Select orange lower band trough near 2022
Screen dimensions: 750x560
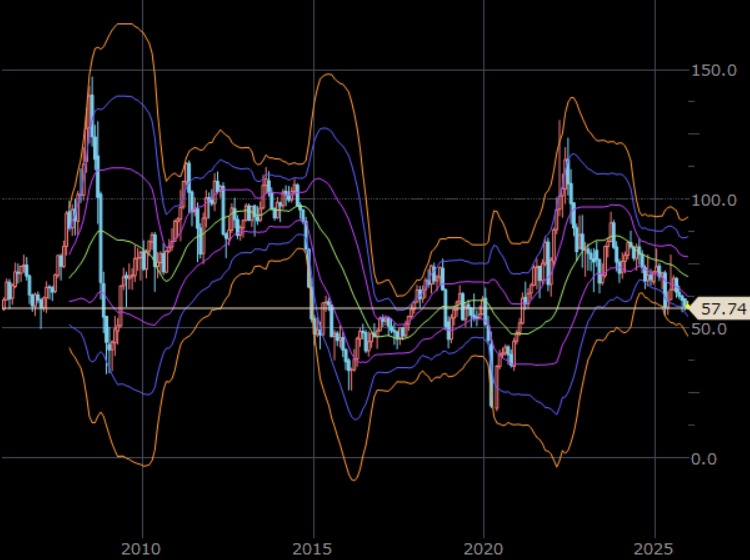tap(557, 465)
